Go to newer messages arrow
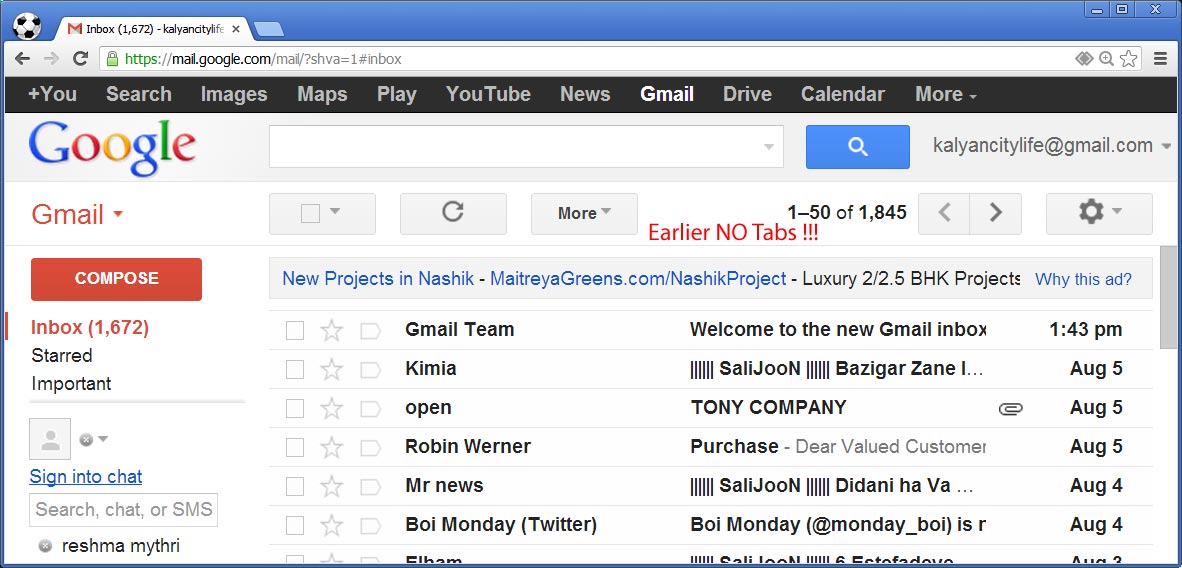Viewport: 1182px width, 568px height. tap(944, 213)
